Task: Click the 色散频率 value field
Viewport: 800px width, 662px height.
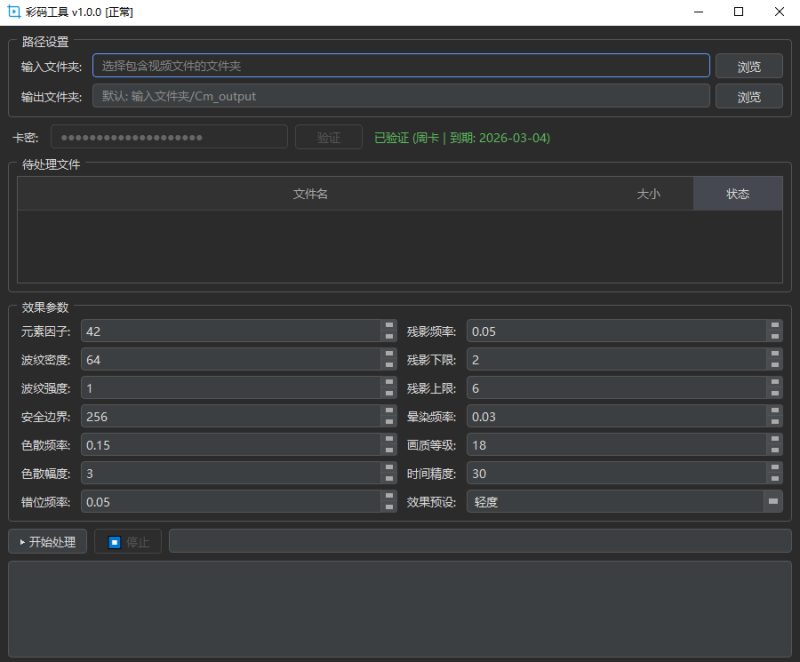Action: pyautogui.click(x=230, y=445)
